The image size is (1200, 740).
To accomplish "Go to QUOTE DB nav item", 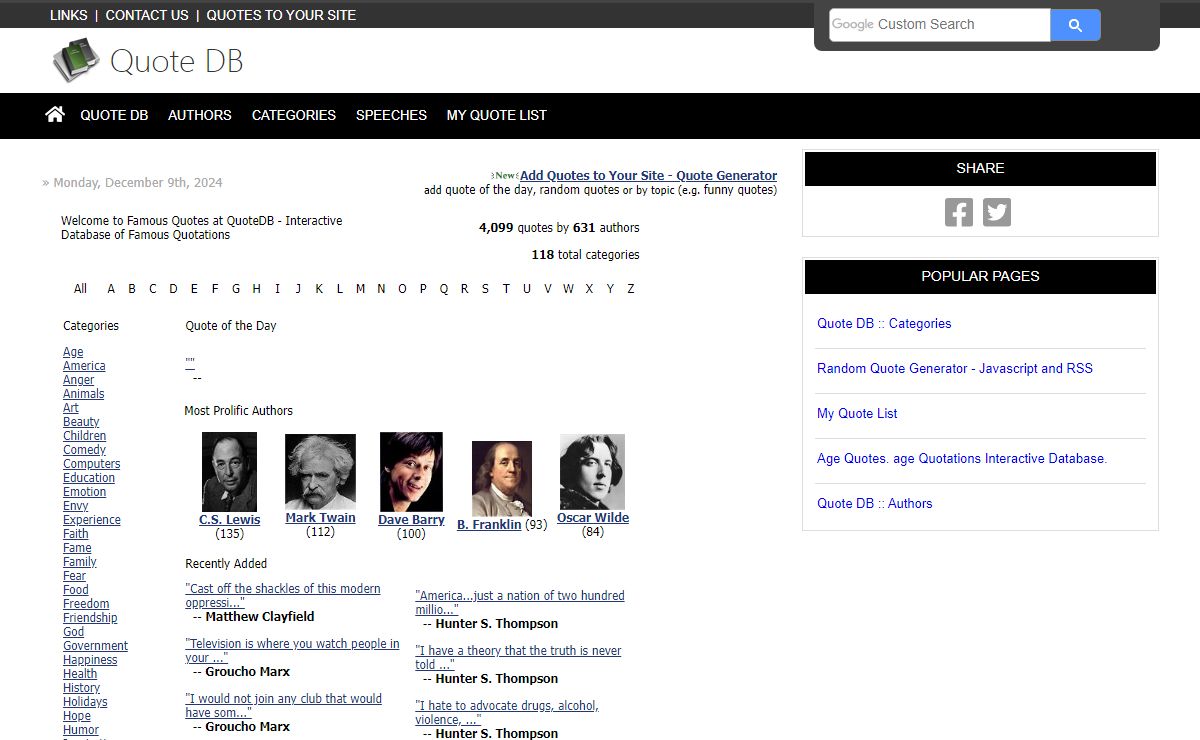I will 114,115.
